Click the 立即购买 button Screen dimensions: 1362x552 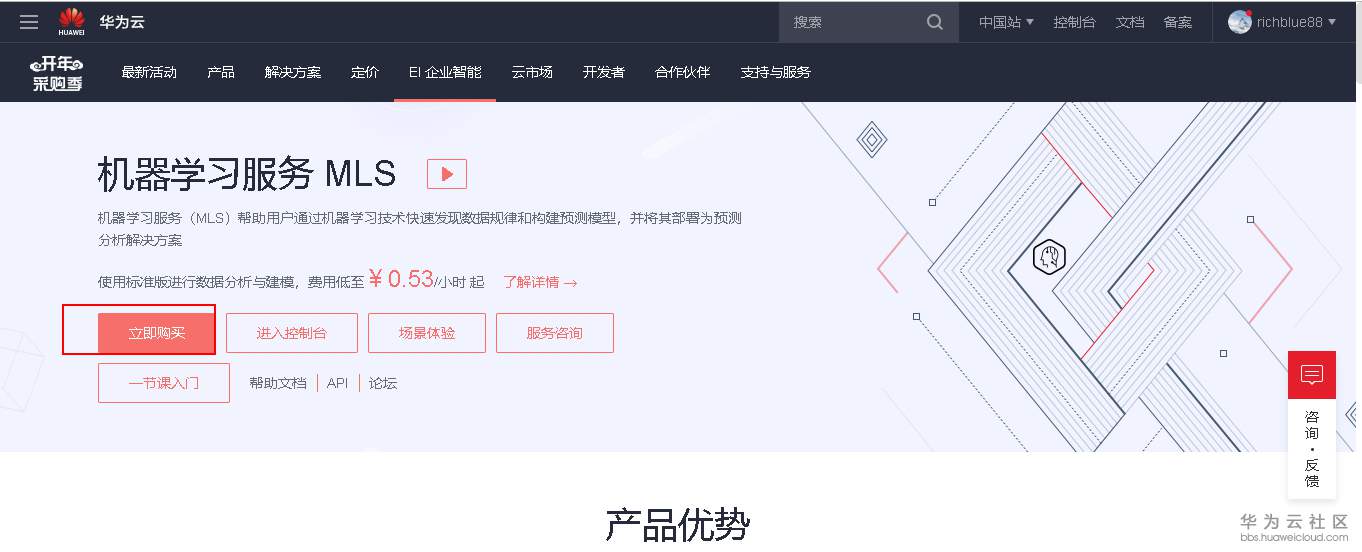pos(157,333)
